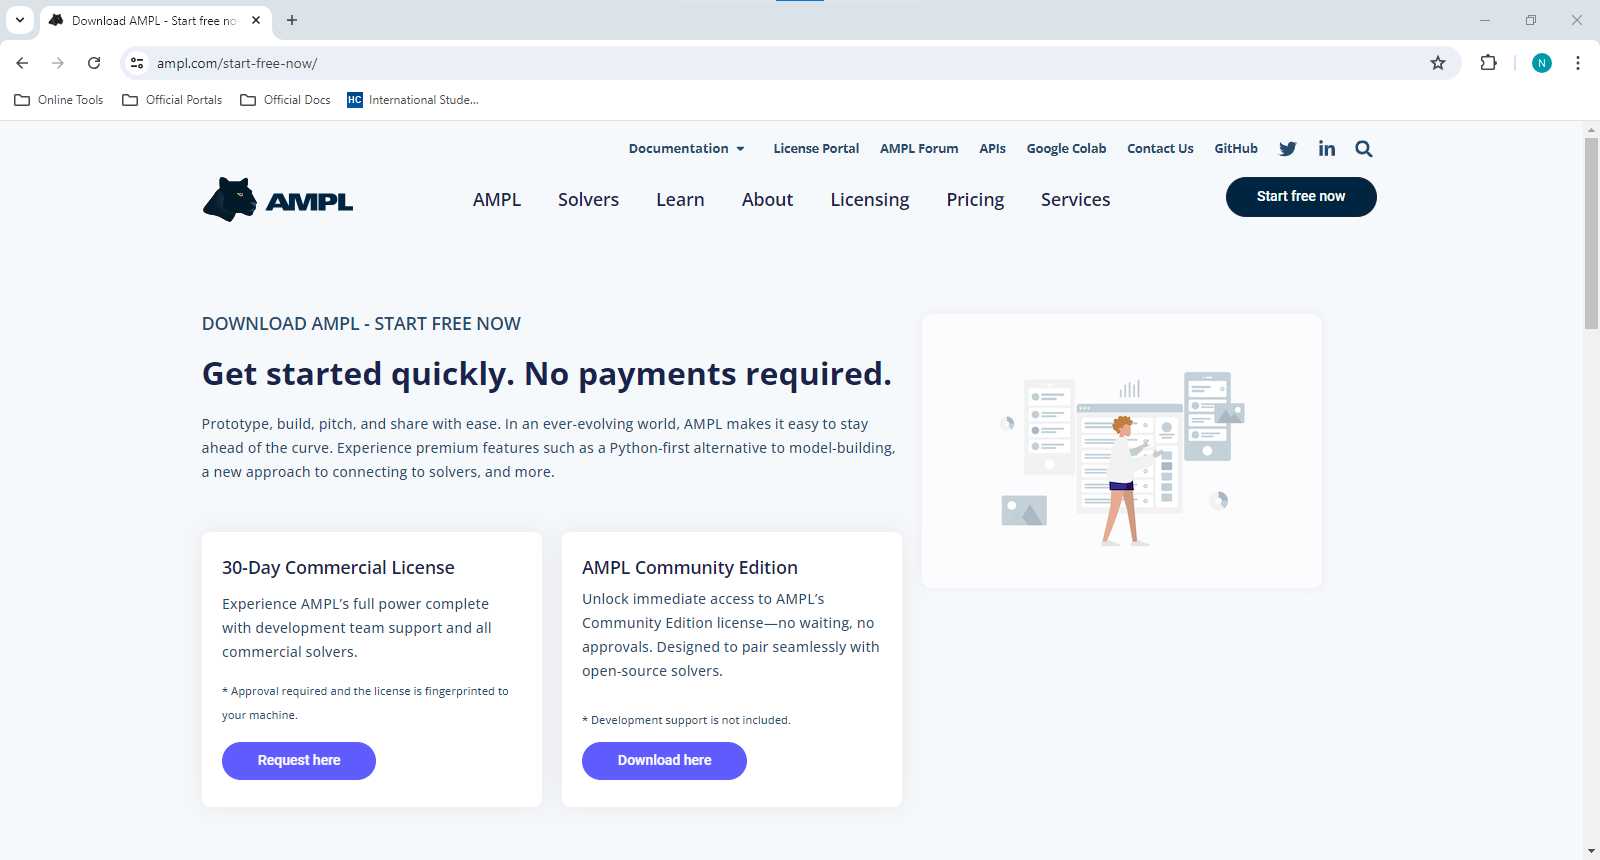Visit the AMPL Forum link

click(919, 149)
